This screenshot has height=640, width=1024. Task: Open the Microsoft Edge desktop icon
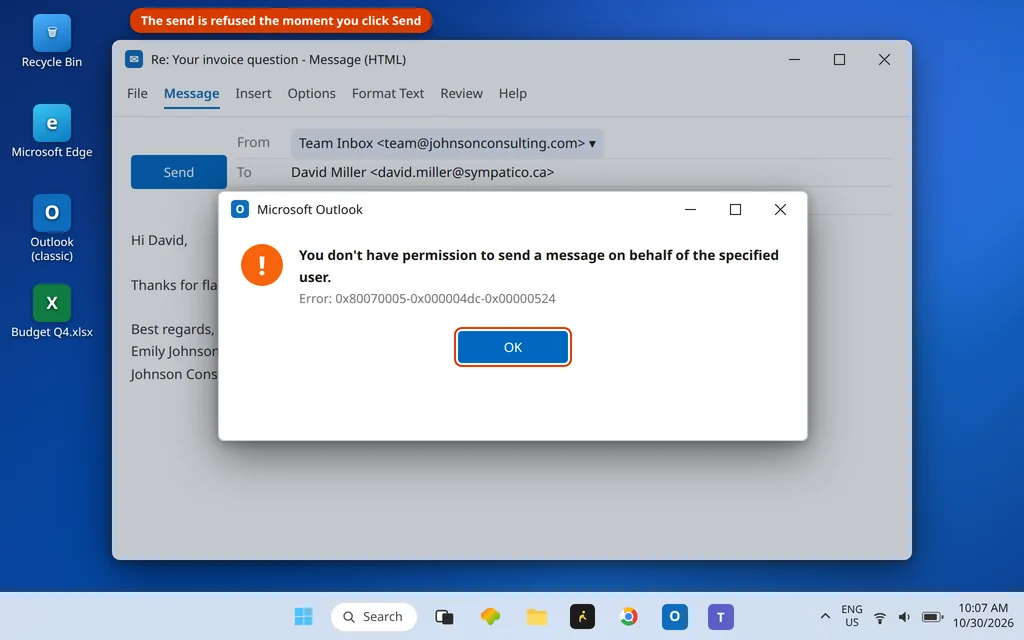point(52,132)
